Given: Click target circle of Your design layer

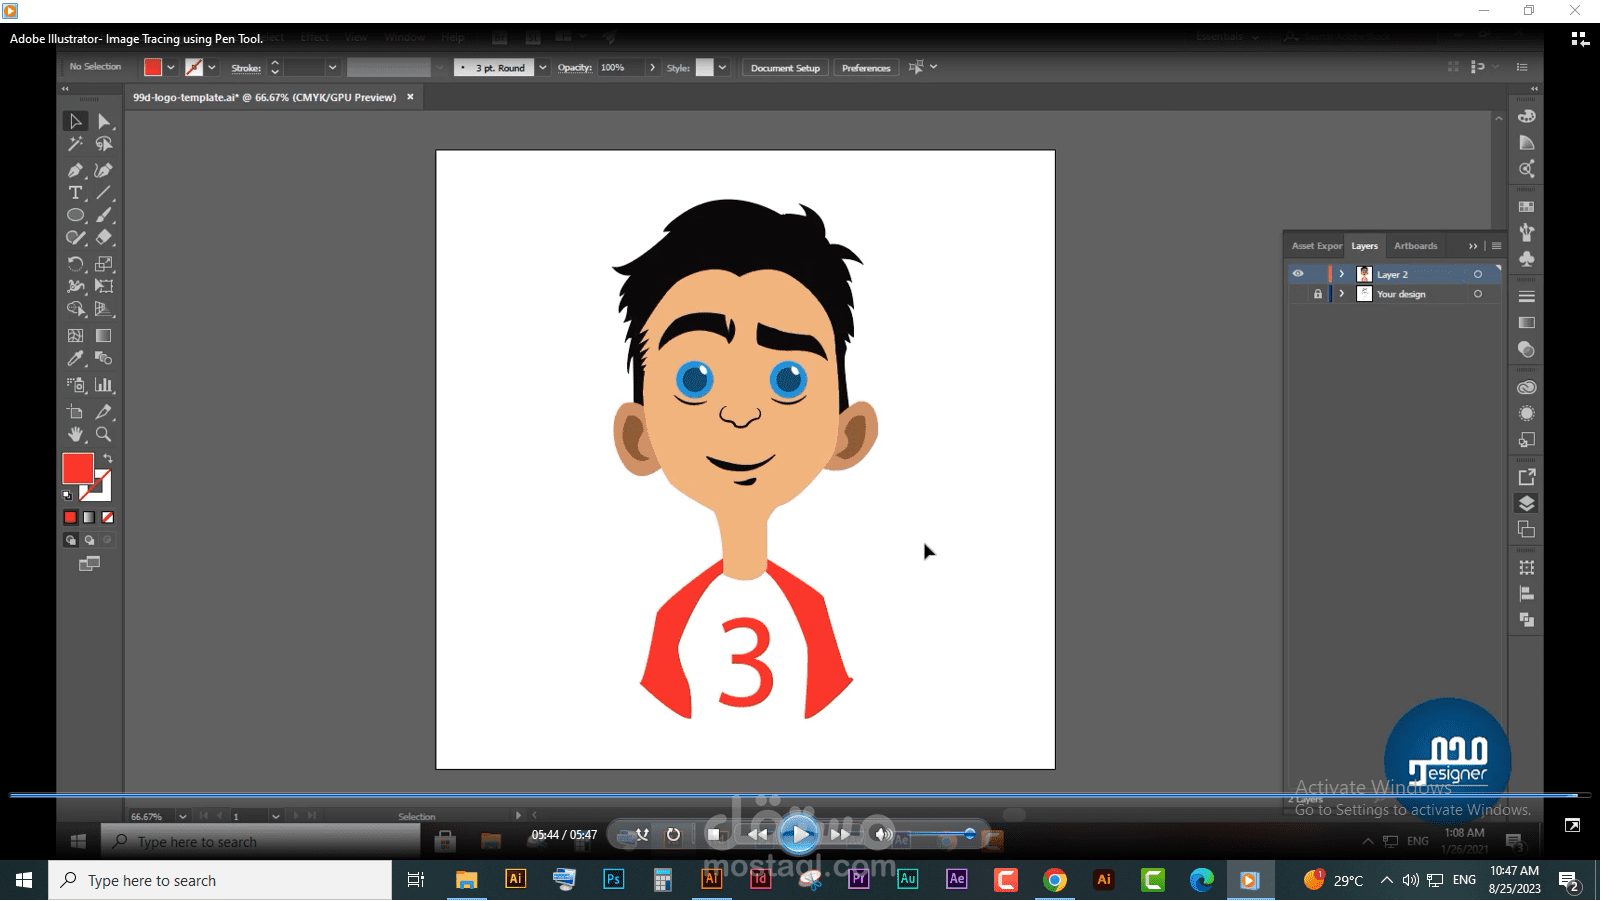Looking at the screenshot, I should [1478, 294].
